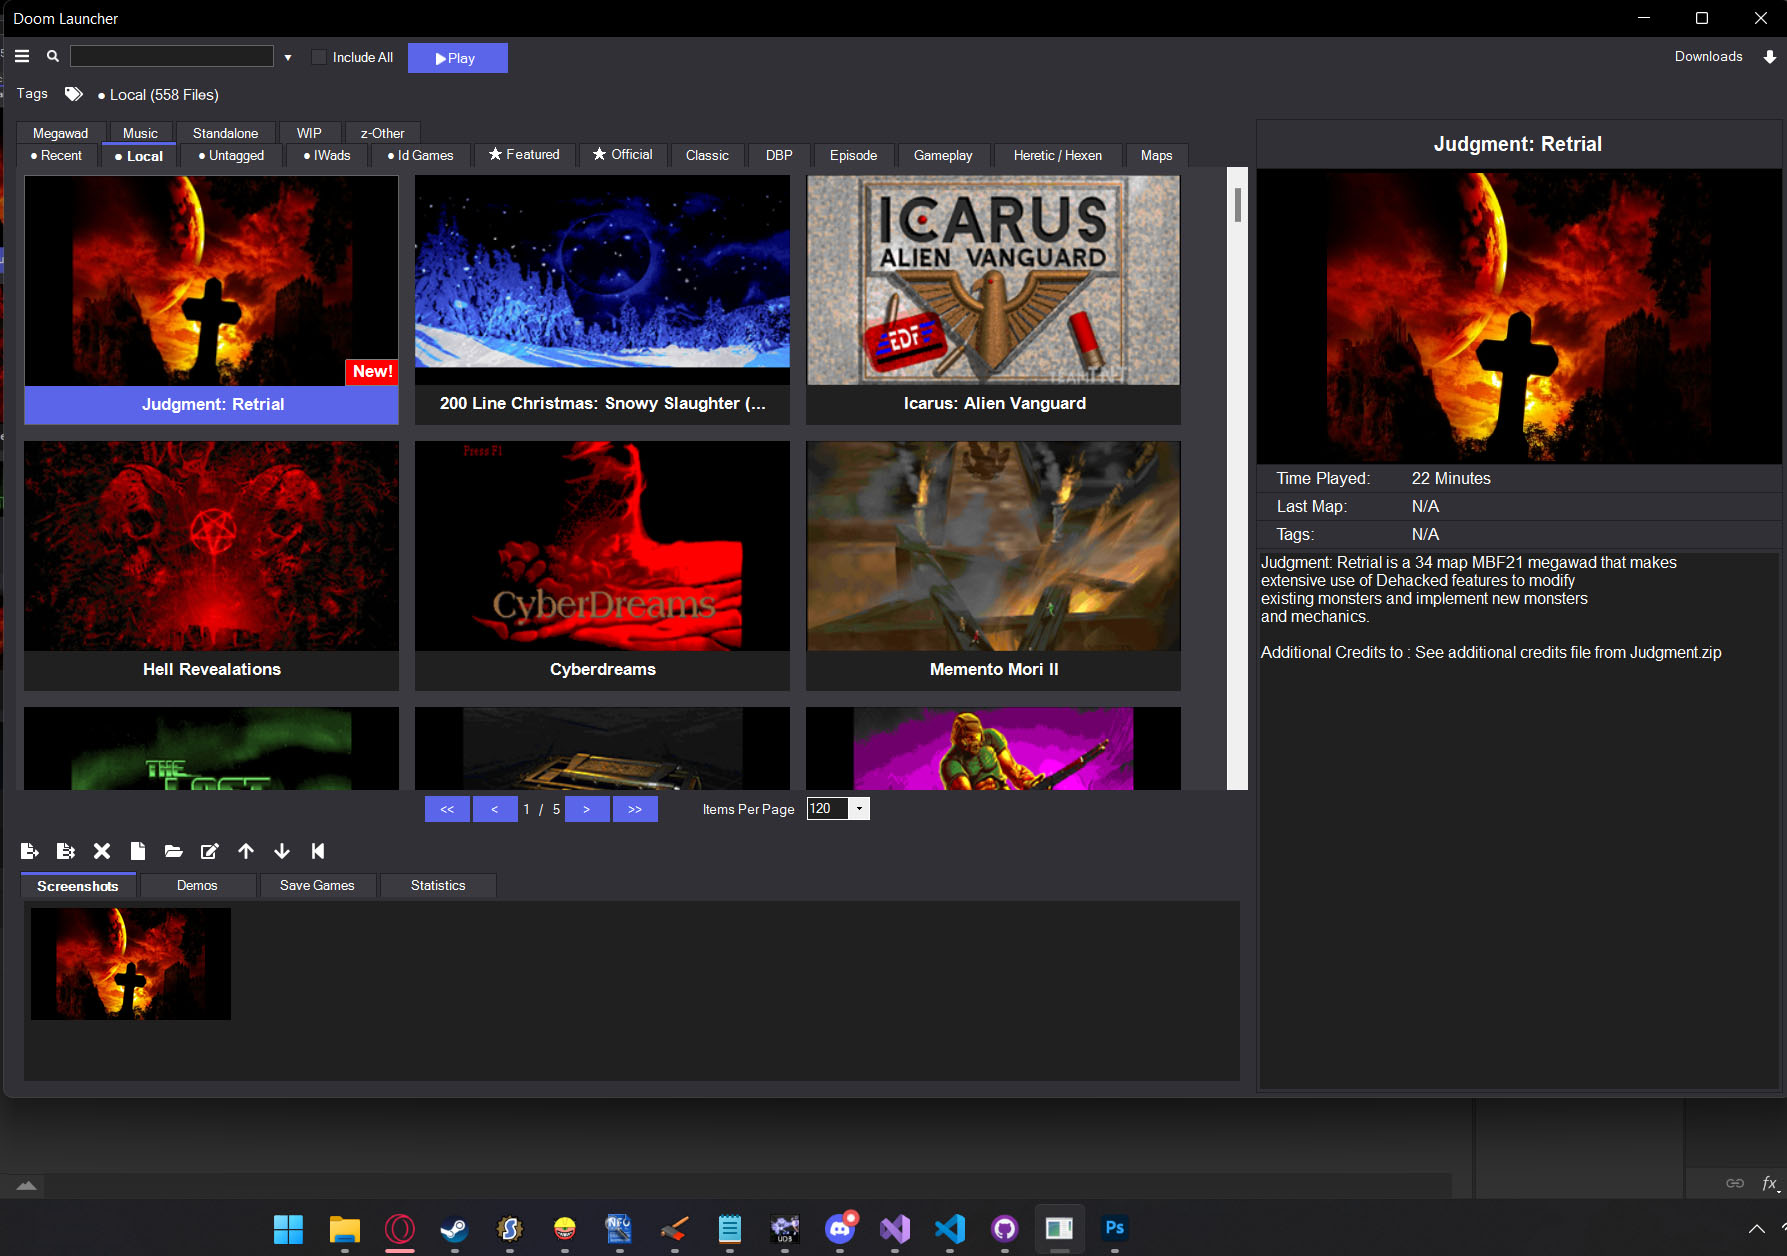Open Downloads arrow icon
The width and height of the screenshot is (1787, 1256).
click(1769, 57)
